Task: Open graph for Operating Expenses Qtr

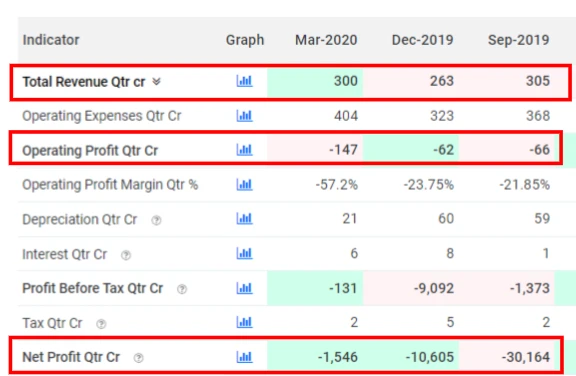Action: point(244,116)
